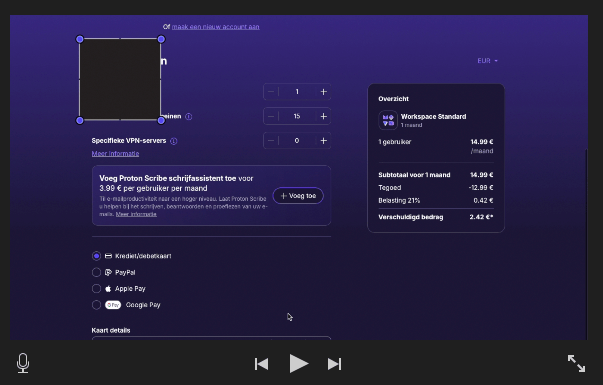Open Meer informatie link in Scribe card
This screenshot has width=603, height=385.
136,214
